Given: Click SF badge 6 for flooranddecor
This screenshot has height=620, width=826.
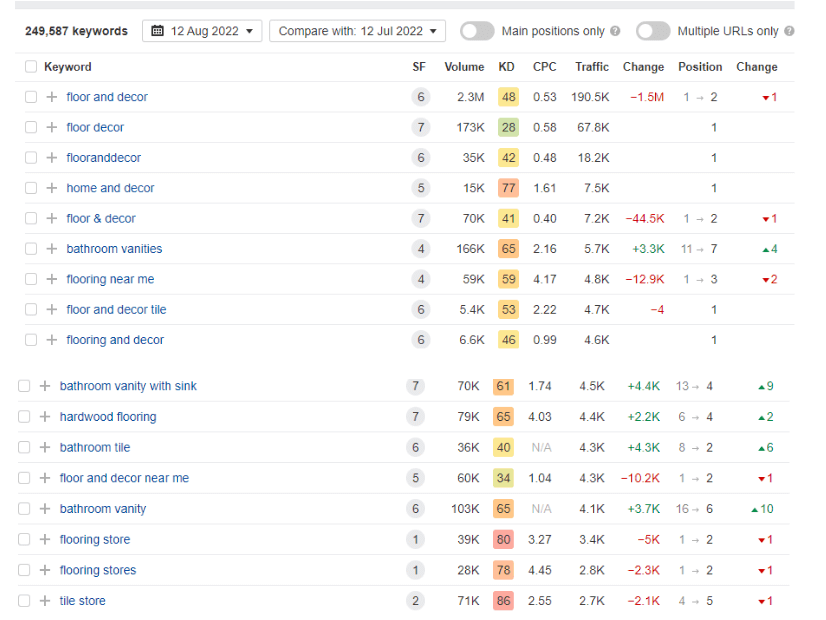Looking at the screenshot, I should click(x=421, y=158).
